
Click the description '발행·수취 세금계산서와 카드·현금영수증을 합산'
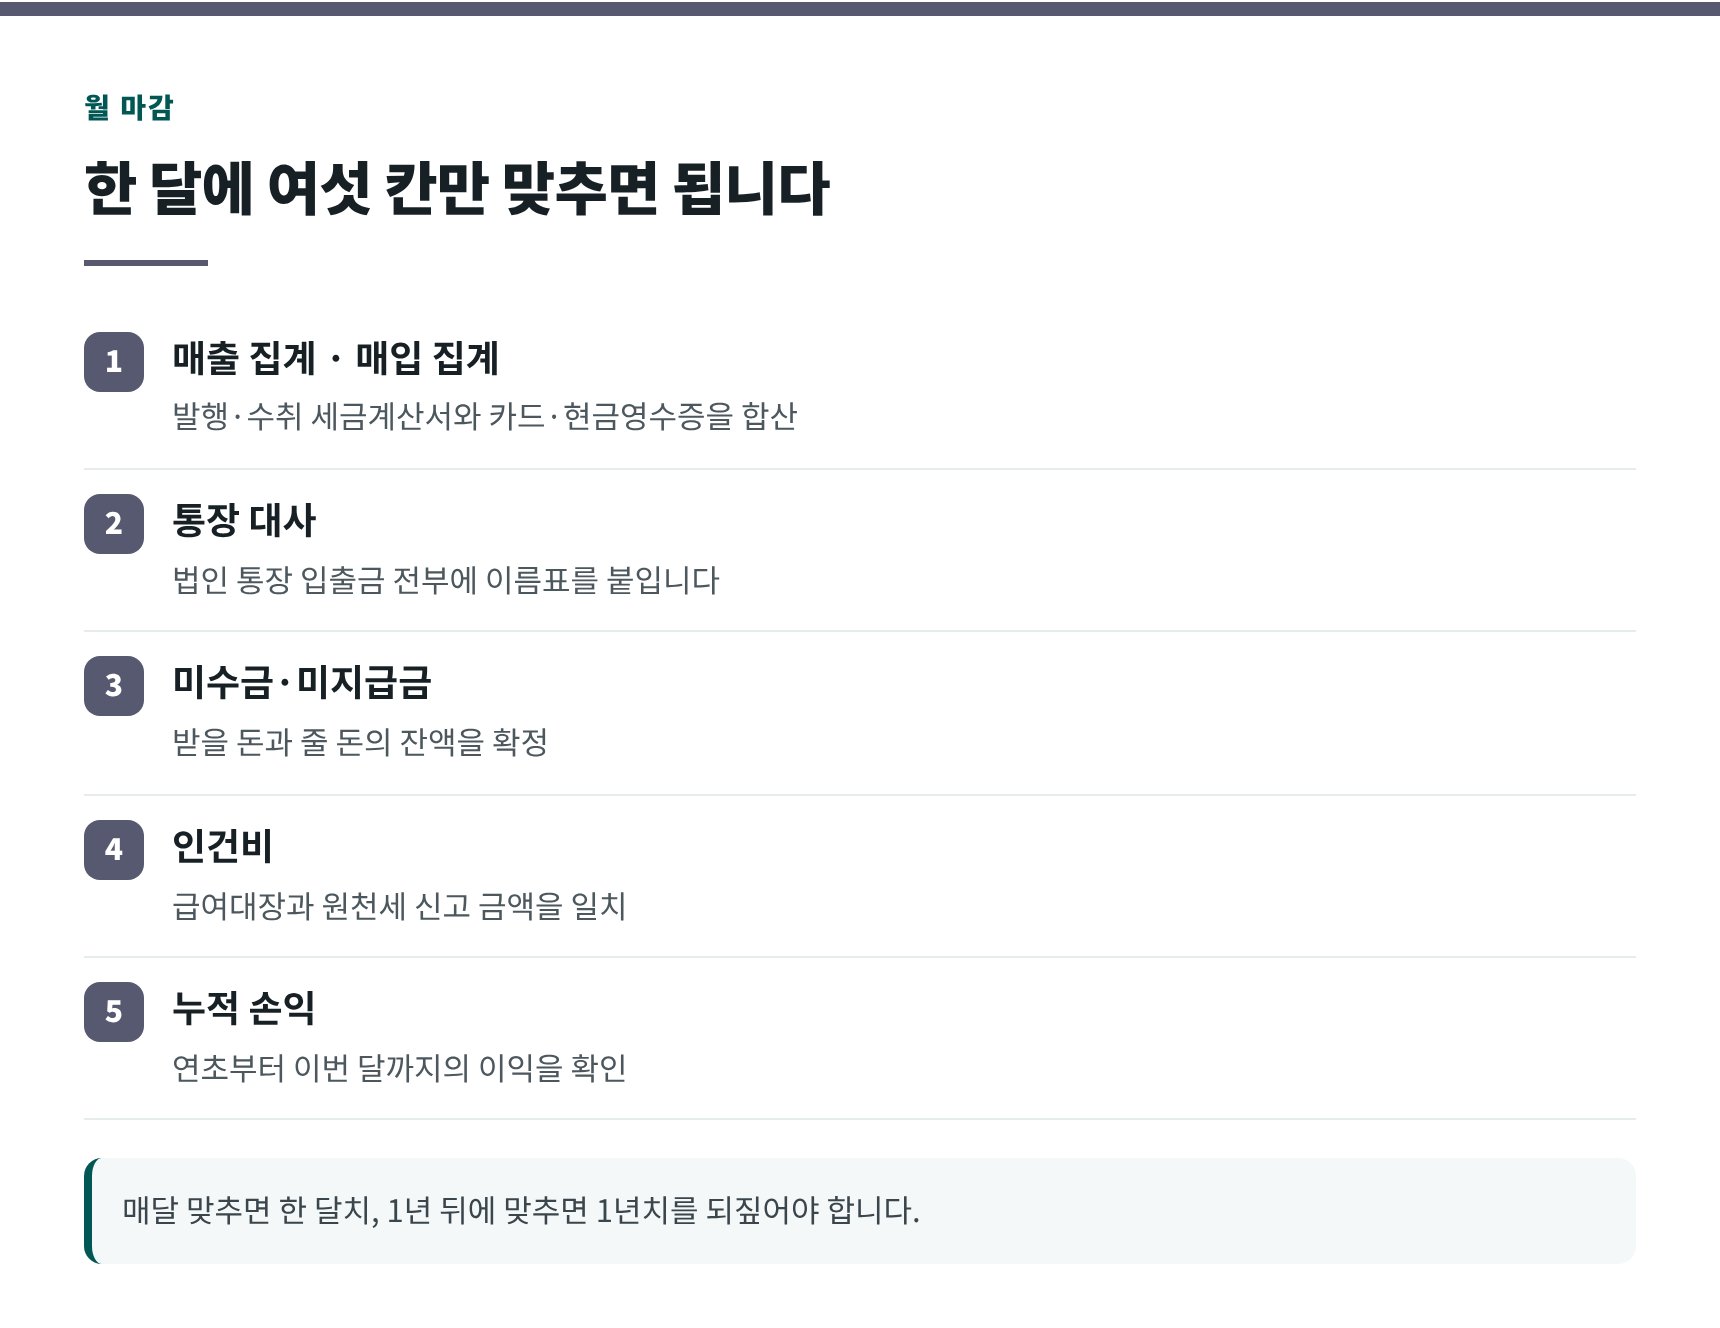coord(484,416)
